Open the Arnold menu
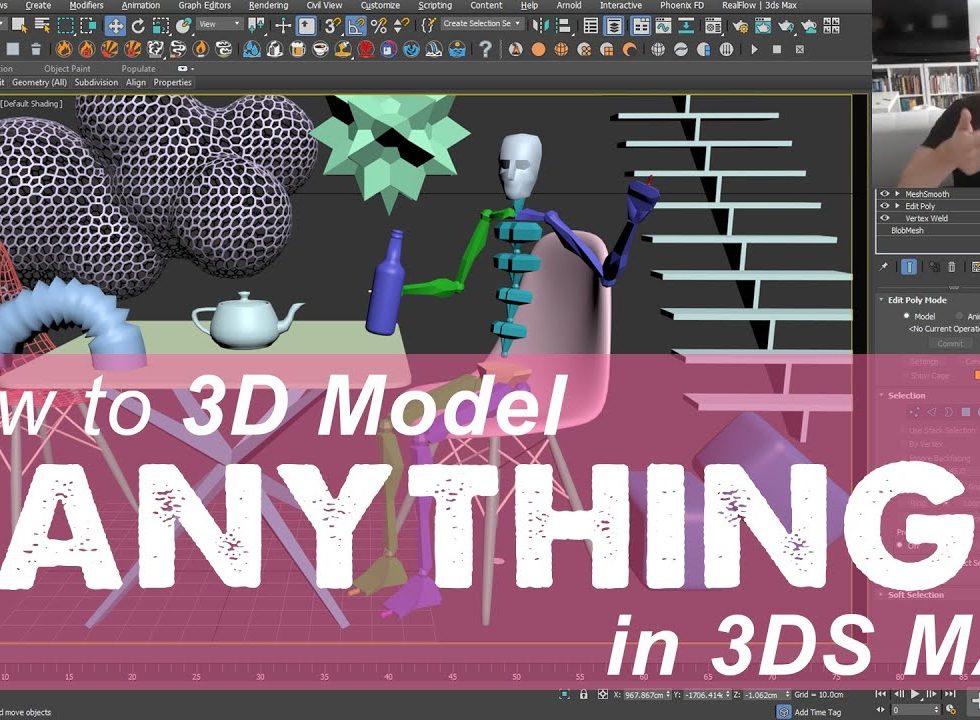Viewport: 980px width, 720px height. click(x=569, y=6)
